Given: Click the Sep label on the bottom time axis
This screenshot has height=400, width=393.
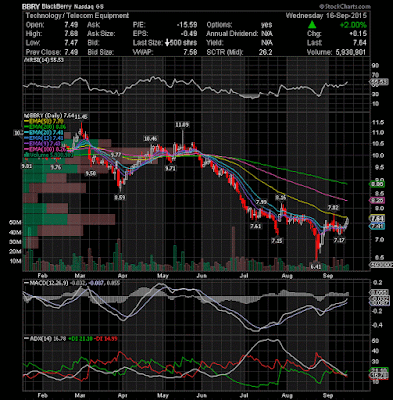Looking at the screenshot, I should [x=328, y=396].
